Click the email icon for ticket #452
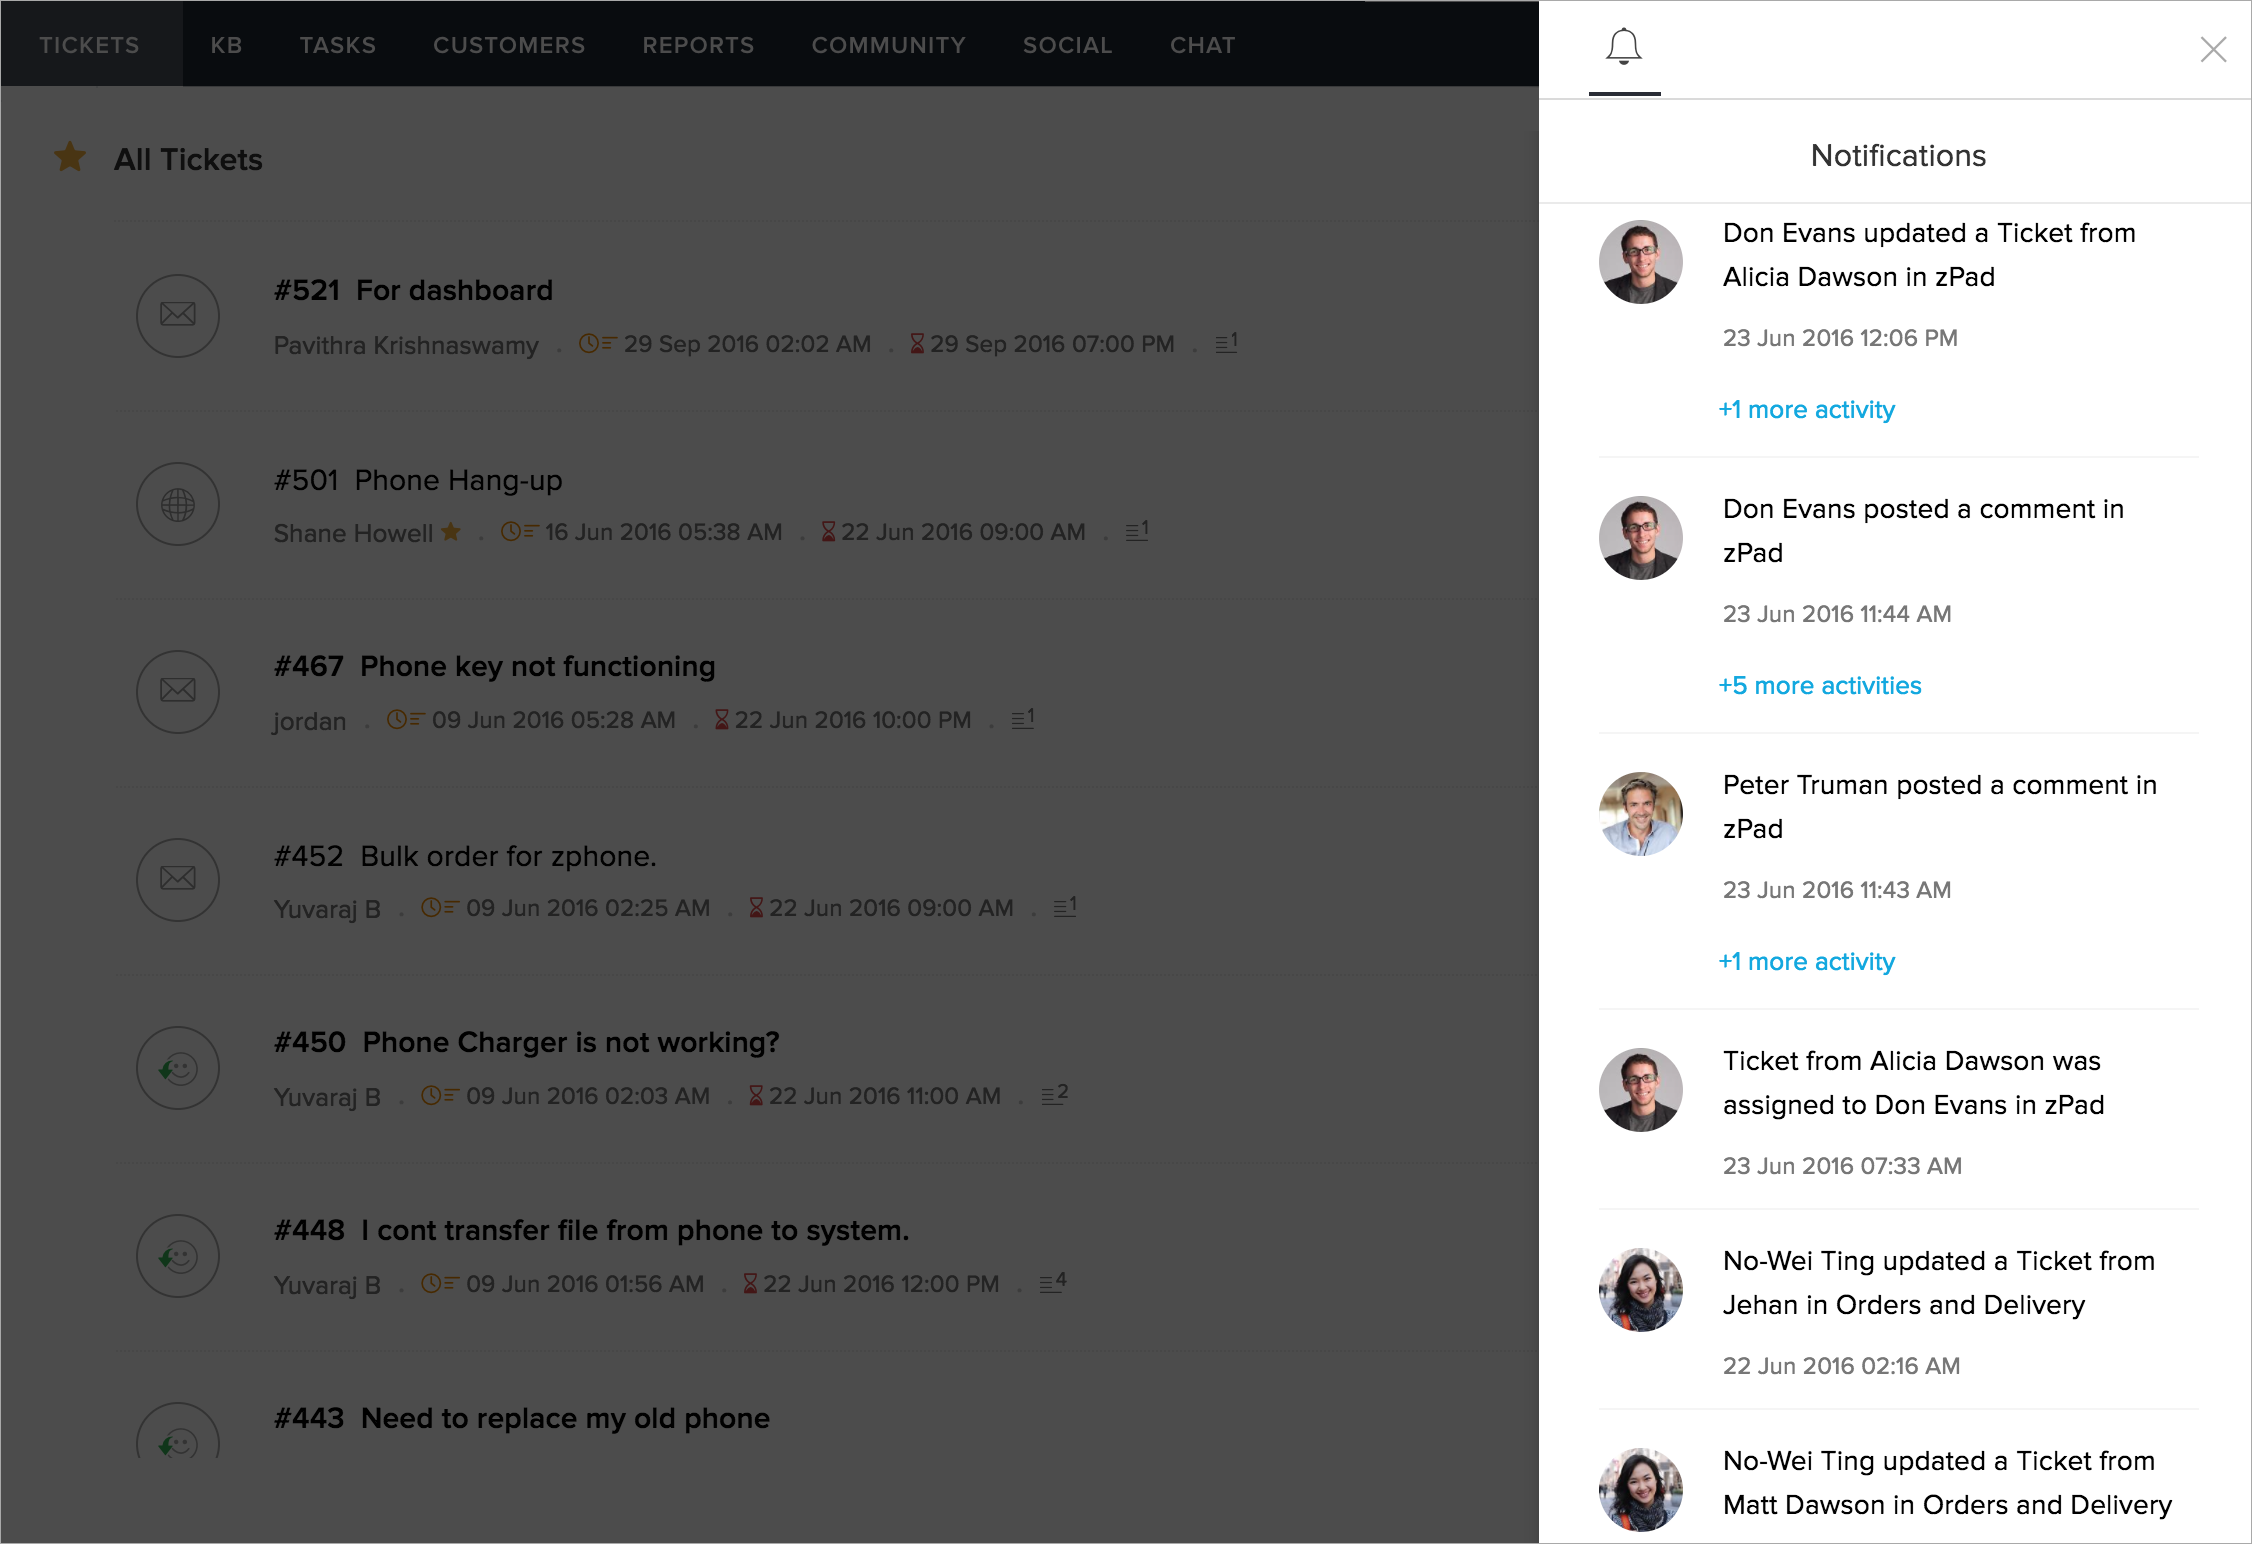Screen dimensions: 2252x1544 [x=178, y=879]
